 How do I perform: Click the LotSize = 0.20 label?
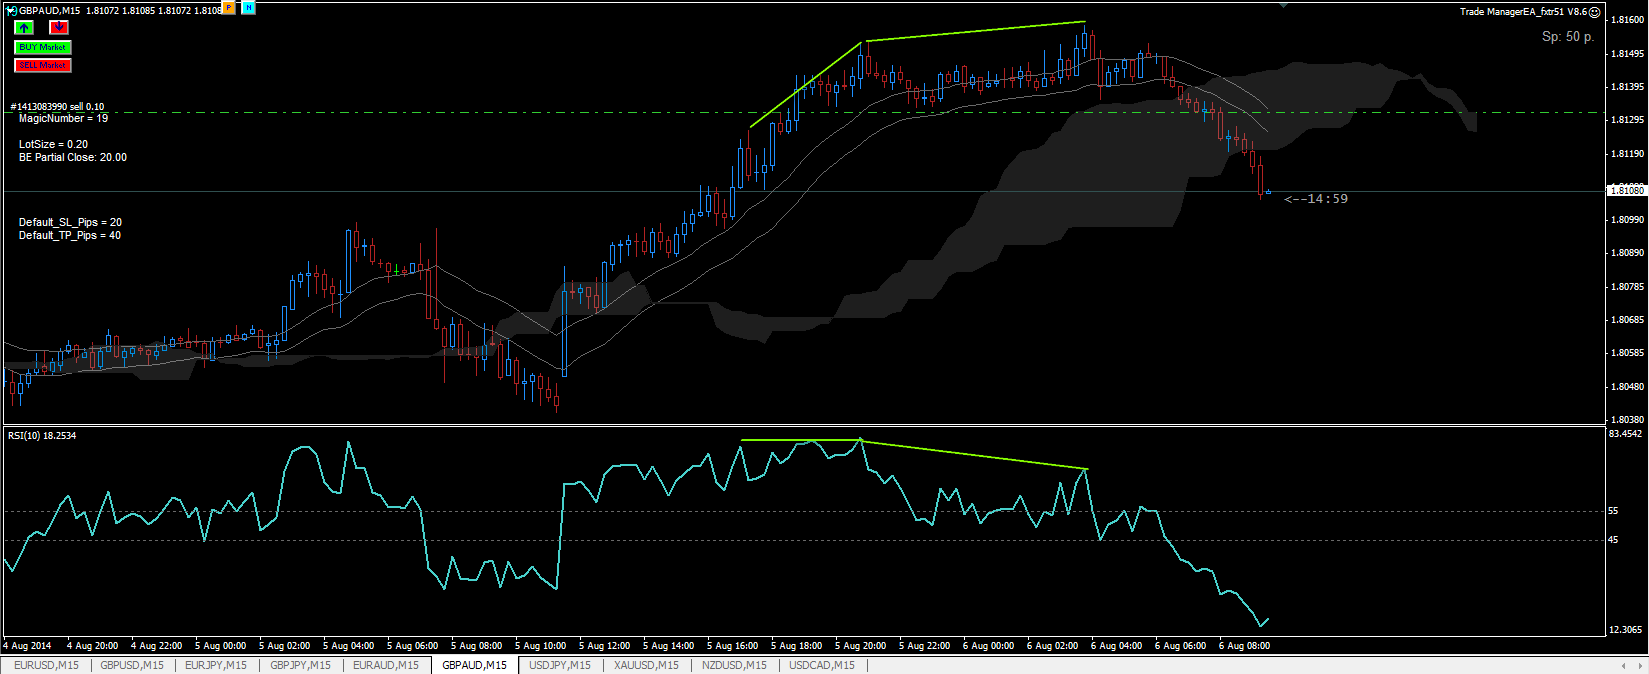(53, 144)
